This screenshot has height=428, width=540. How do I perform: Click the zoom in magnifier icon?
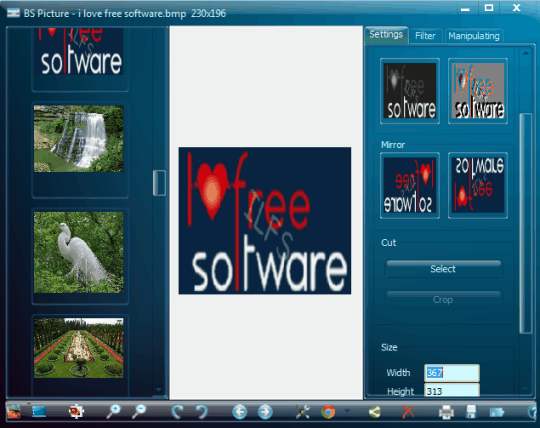click(x=113, y=411)
